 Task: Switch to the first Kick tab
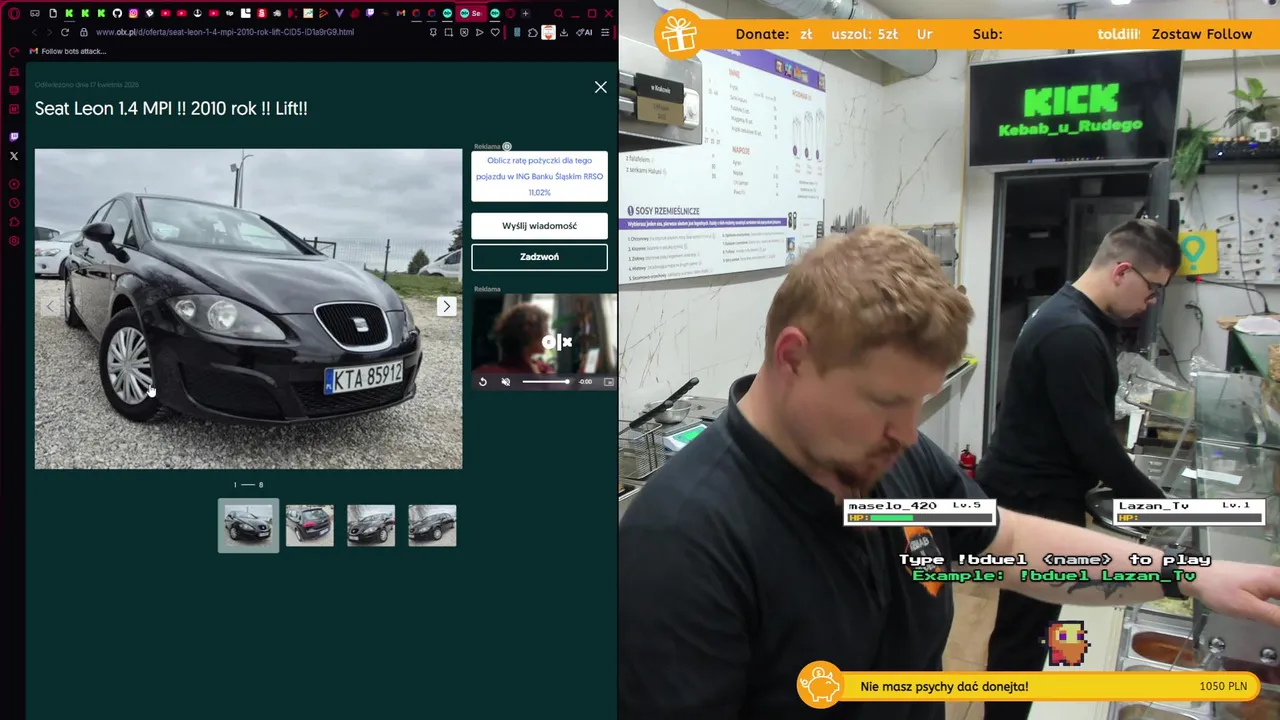point(69,13)
